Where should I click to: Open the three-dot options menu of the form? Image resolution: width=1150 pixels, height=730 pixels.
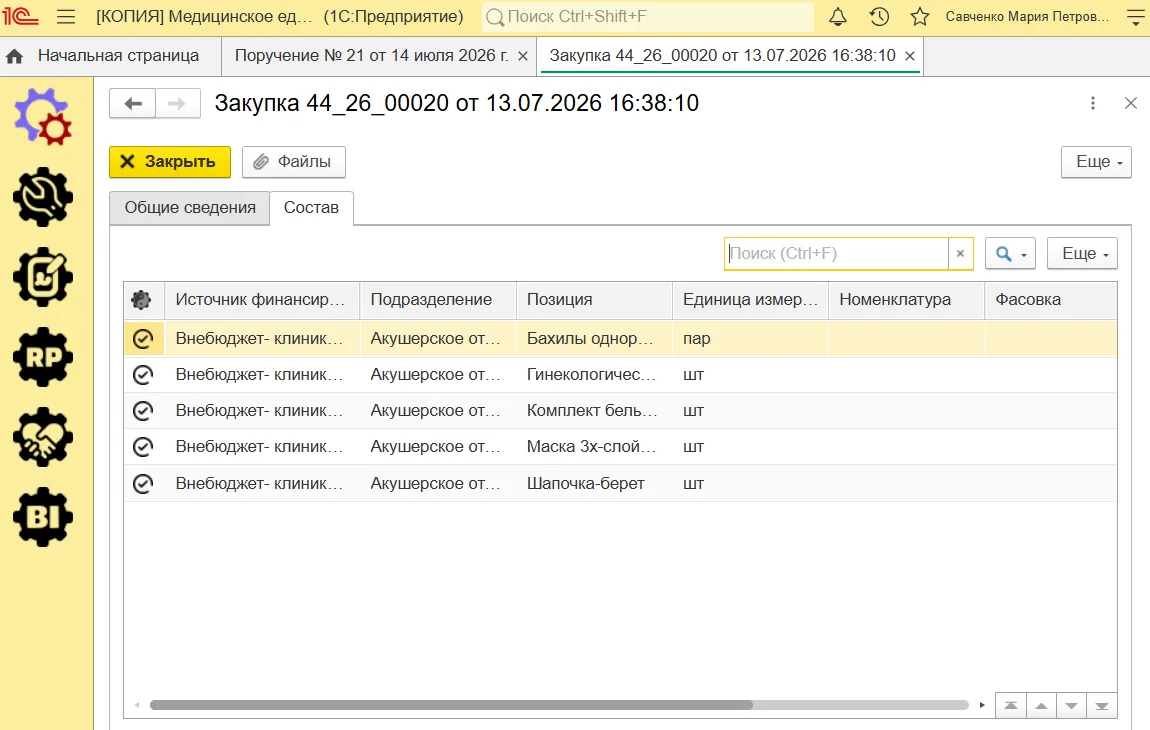(1093, 103)
